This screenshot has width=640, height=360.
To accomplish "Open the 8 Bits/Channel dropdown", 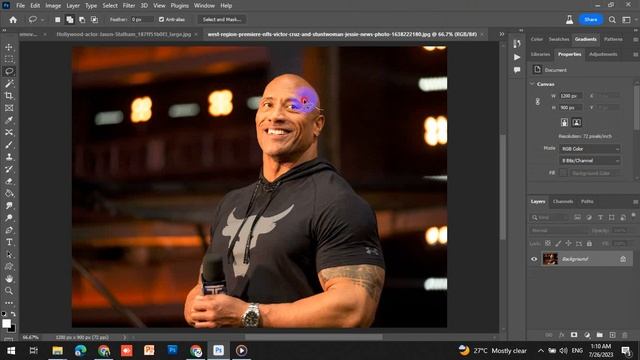I will click(589, 161).
